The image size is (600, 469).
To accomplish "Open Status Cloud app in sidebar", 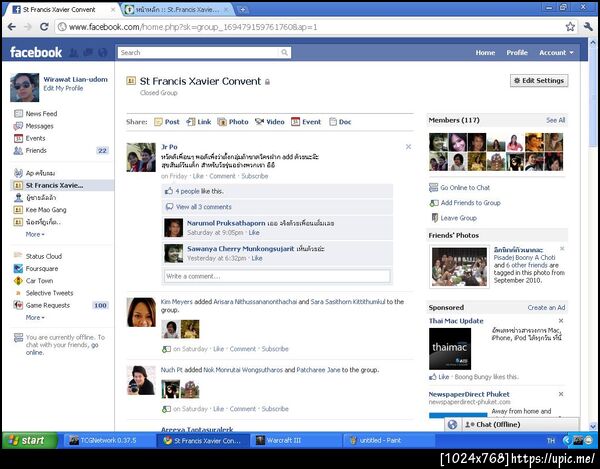I will click(38, 256).
